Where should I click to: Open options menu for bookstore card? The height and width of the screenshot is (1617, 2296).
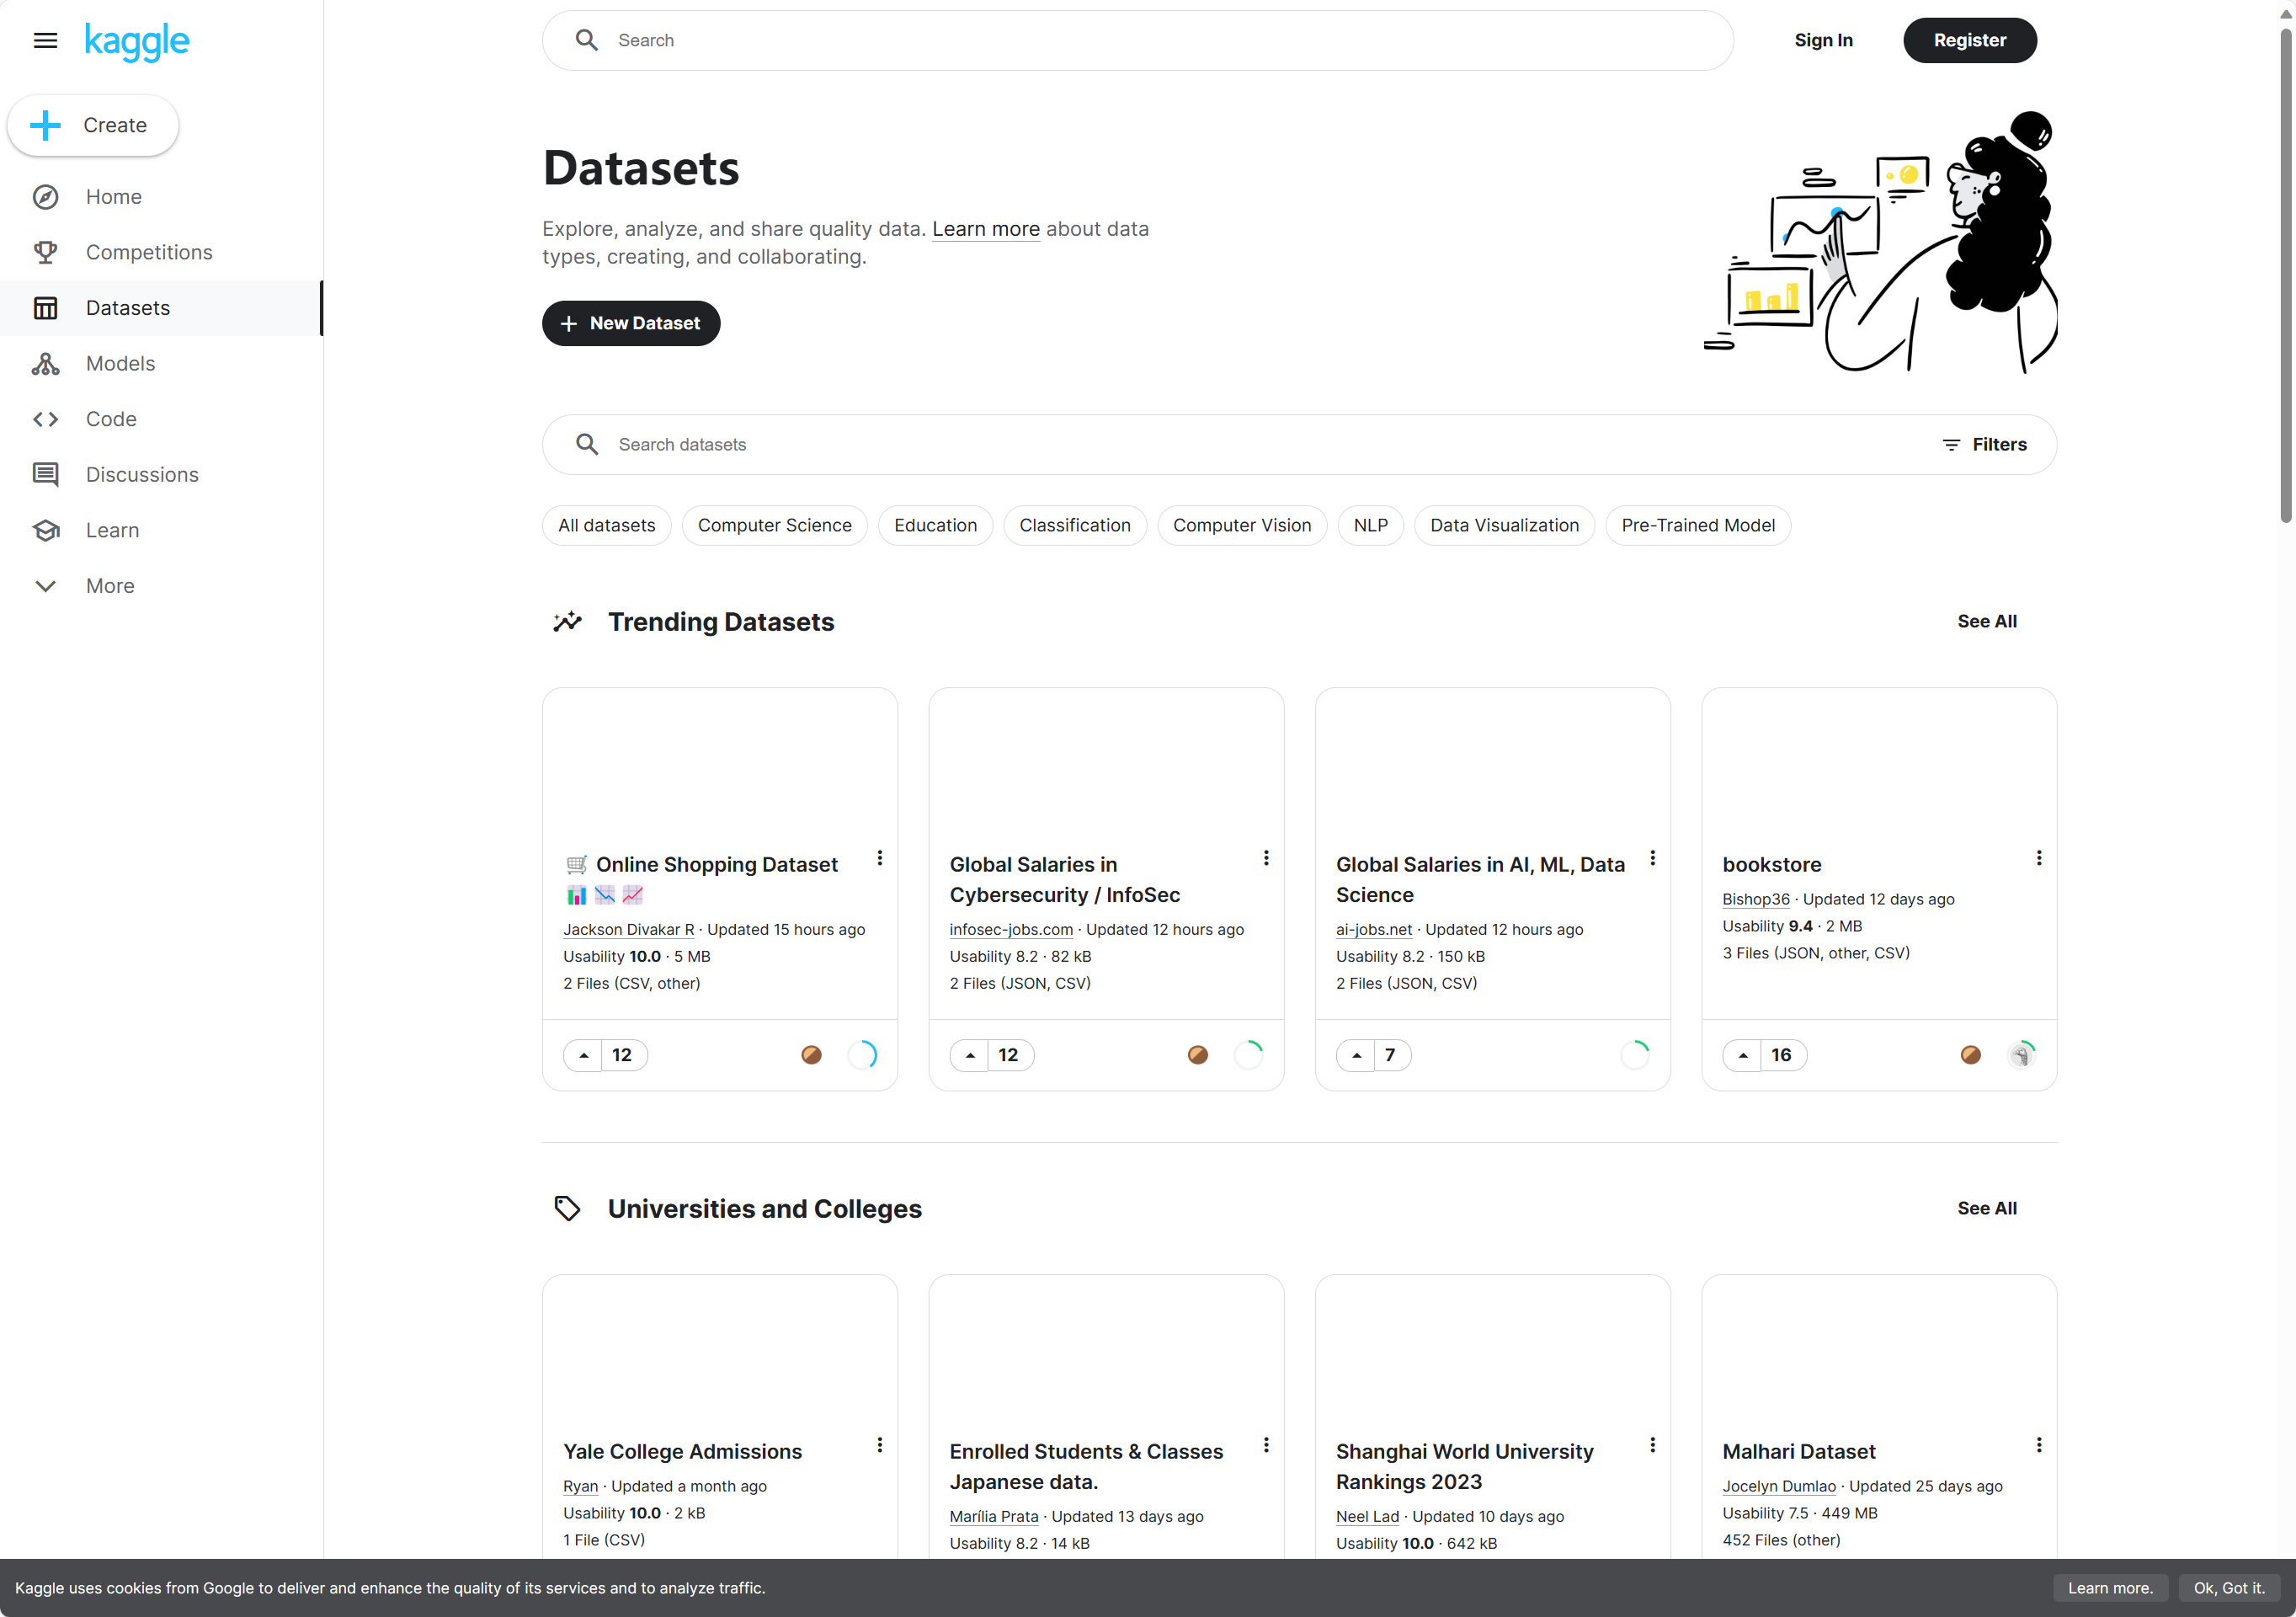pos(2038,858)
